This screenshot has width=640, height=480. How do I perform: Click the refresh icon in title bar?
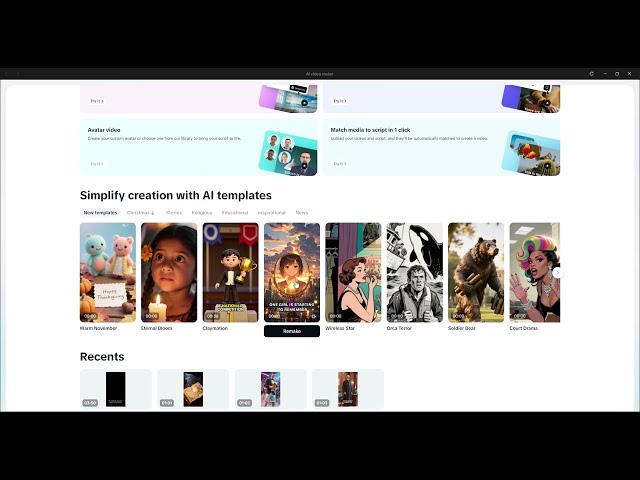591,74
